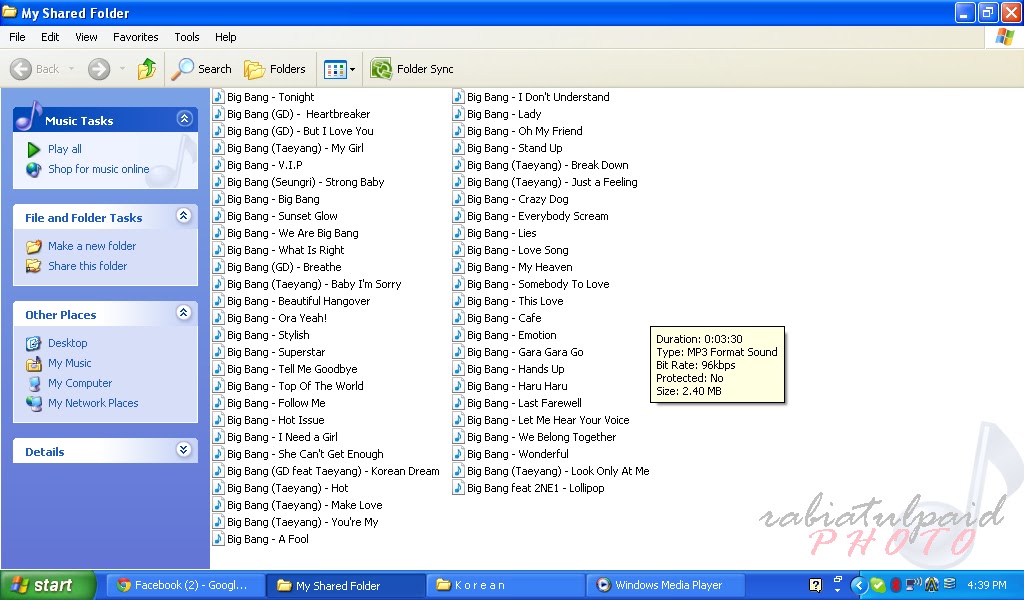The height and width of the screenshot is (600, 1024).
Task: Expand the Details panel
Action: click(184, 450)
